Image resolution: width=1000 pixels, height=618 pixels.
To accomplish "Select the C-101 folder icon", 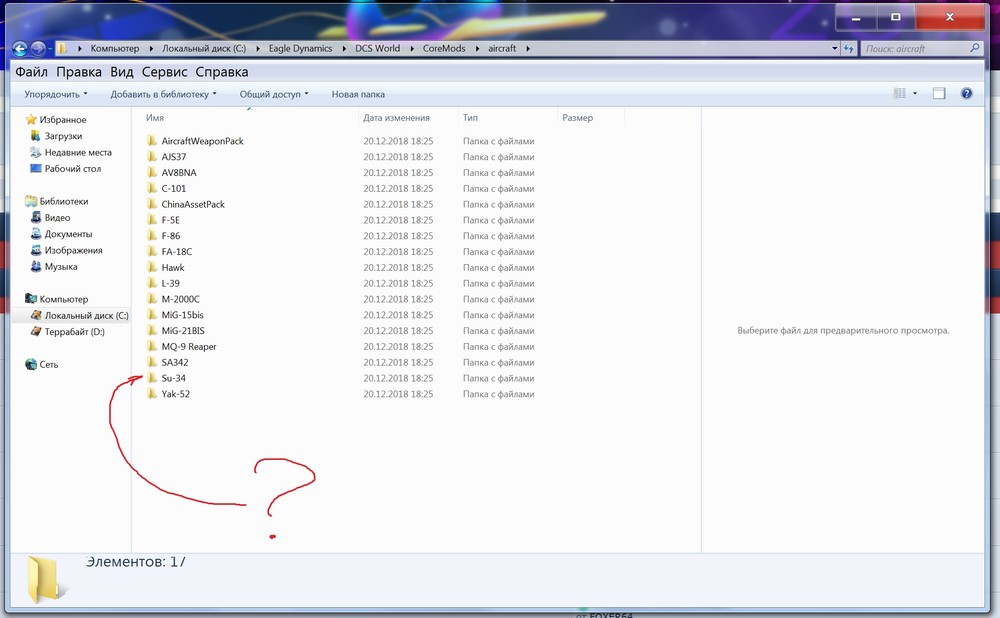I will (x=152, y=189).
